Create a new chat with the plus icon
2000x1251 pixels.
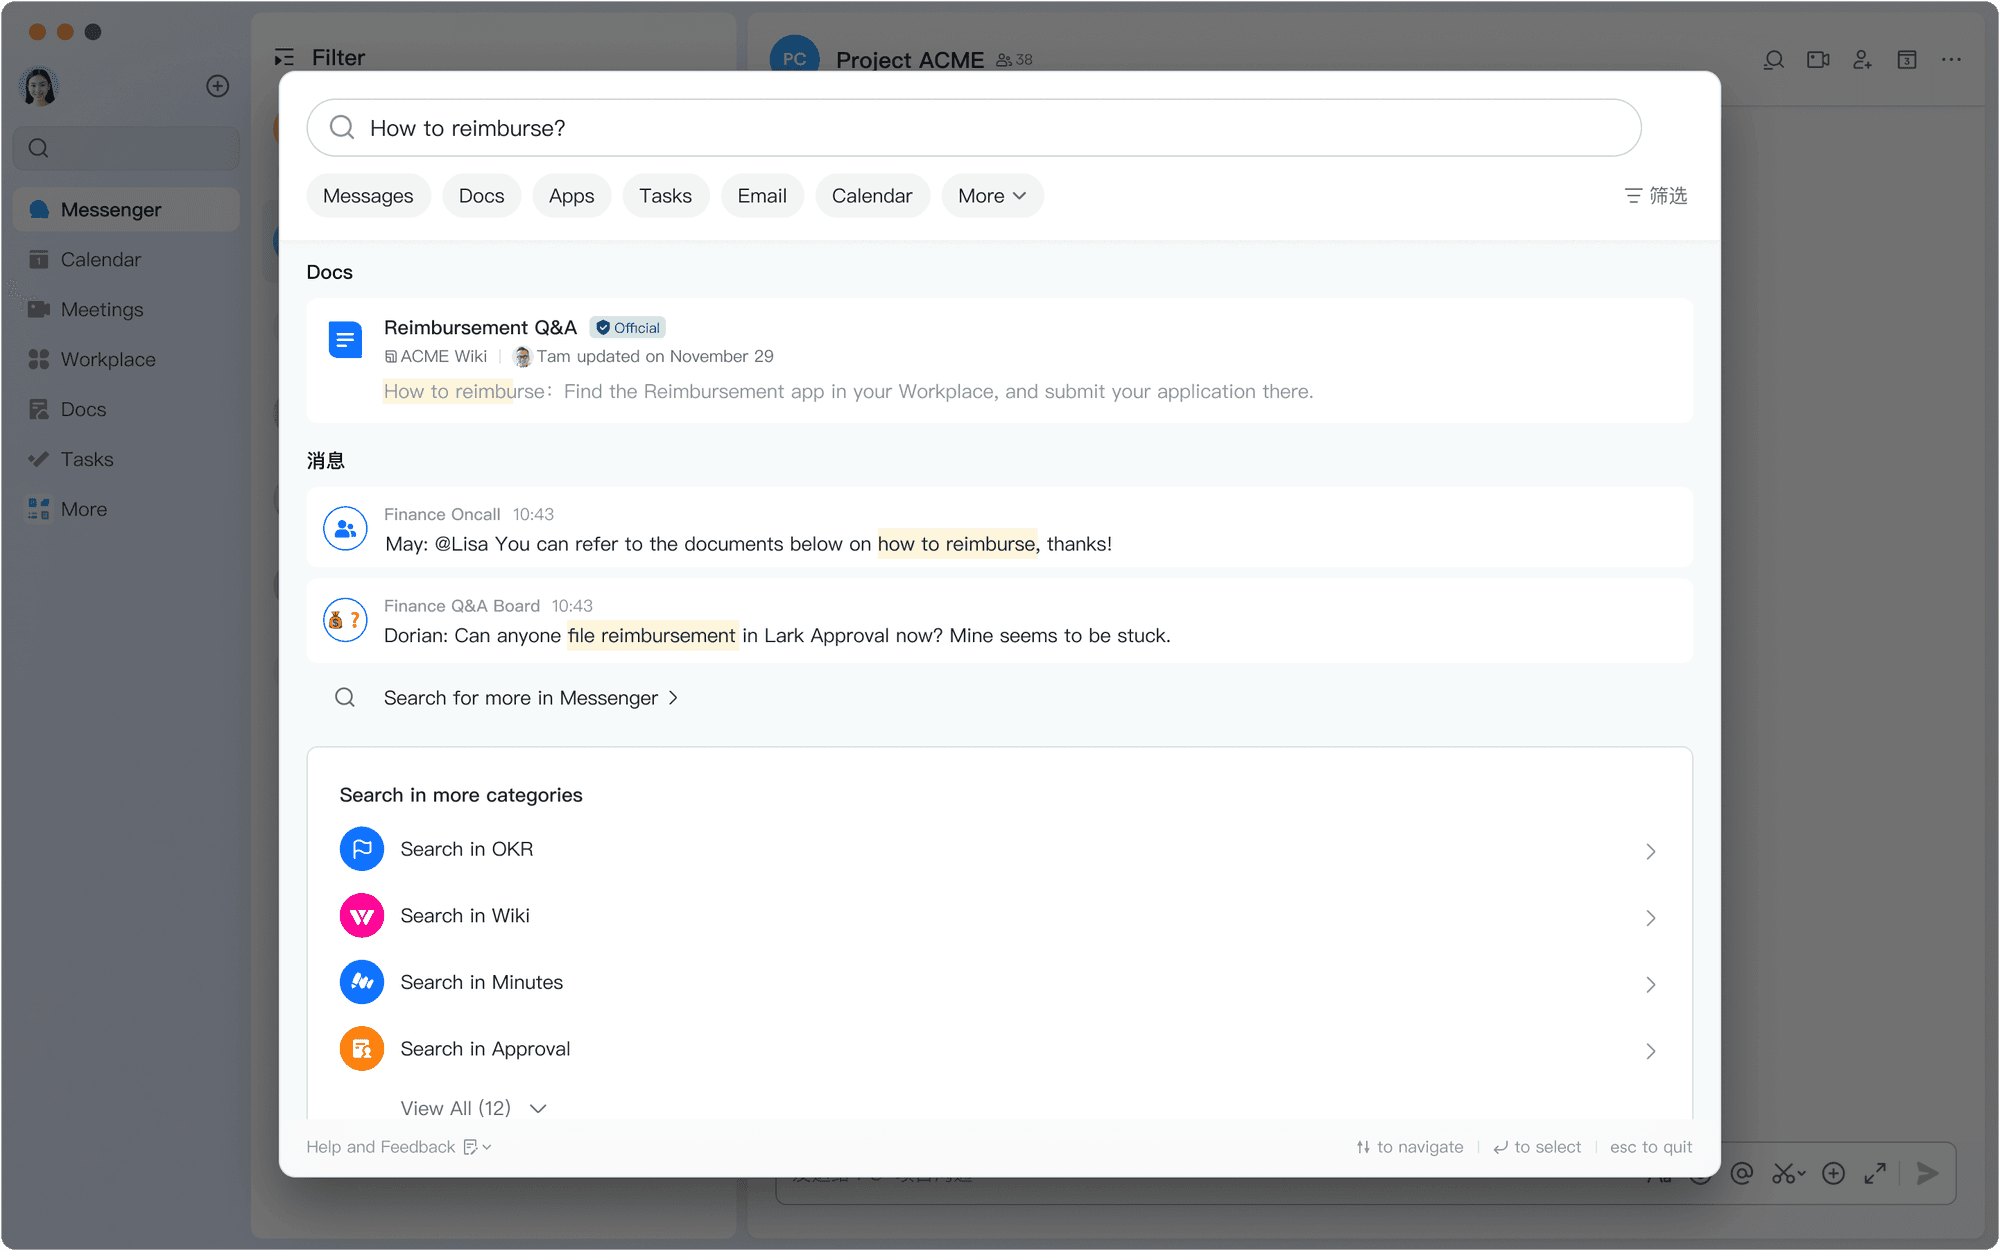tap(218, 85)
